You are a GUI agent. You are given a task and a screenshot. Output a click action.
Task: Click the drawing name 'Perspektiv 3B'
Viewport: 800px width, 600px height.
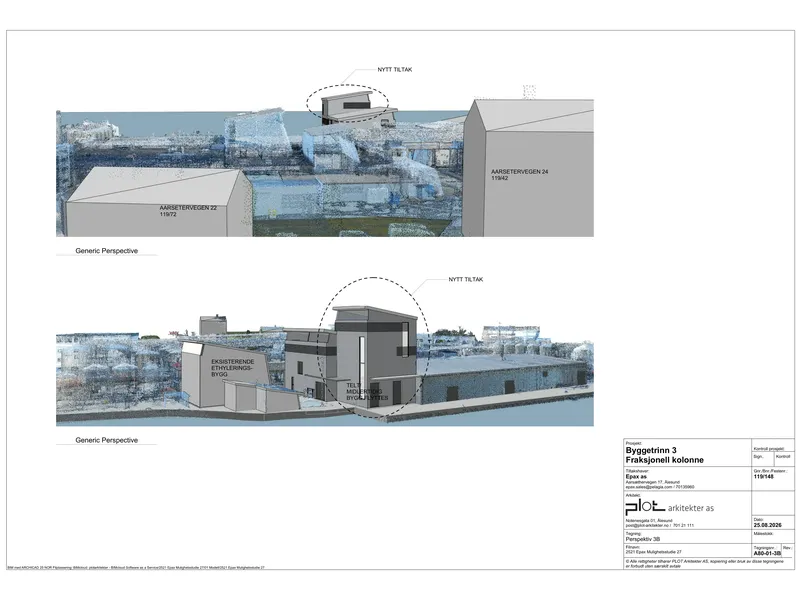(643, 539)
